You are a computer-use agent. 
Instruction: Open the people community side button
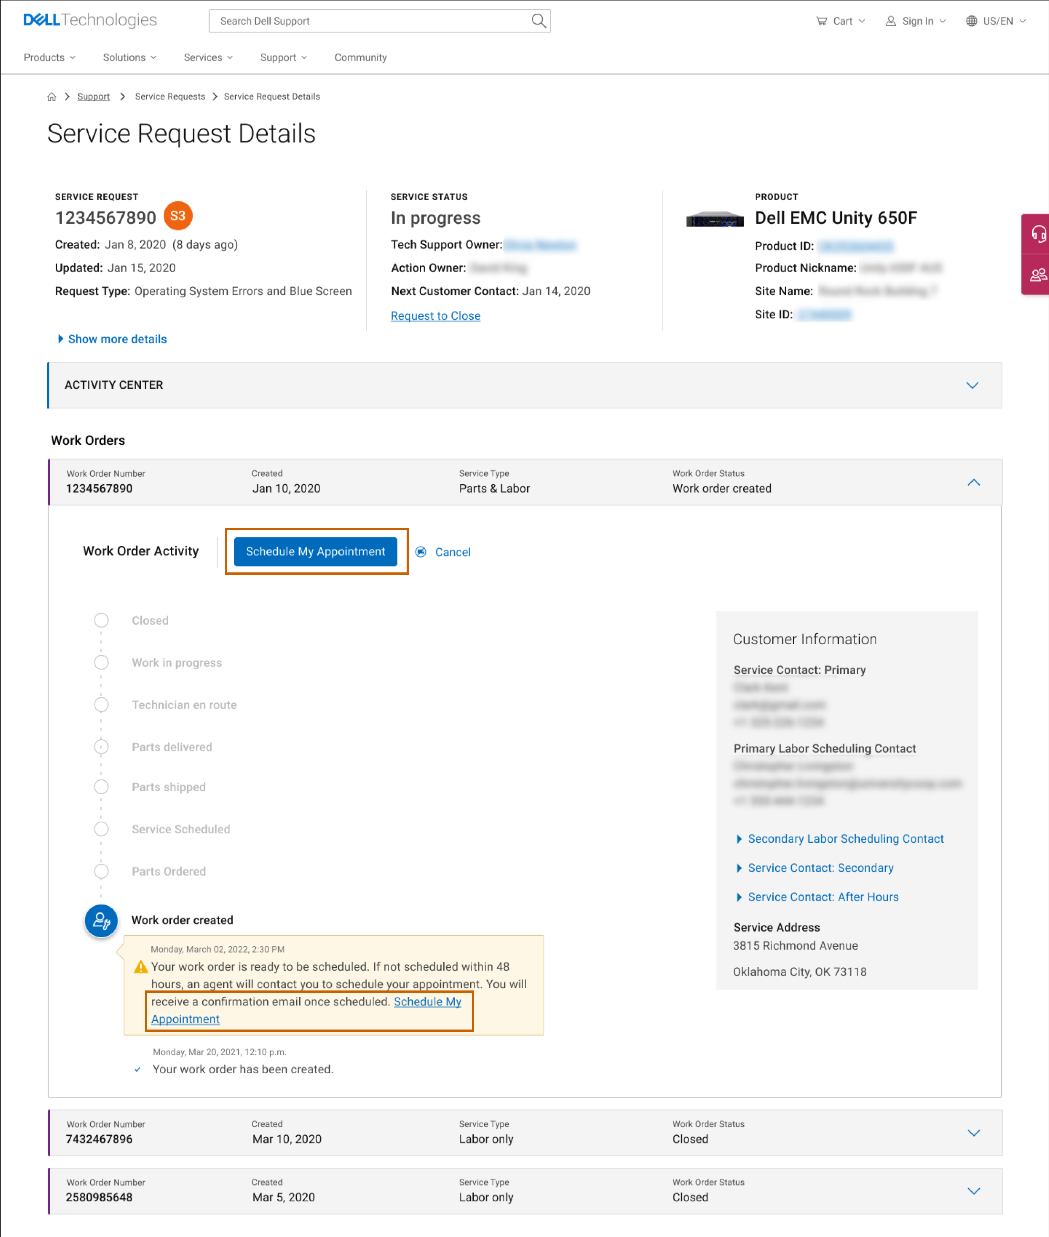coord(1038,274)
